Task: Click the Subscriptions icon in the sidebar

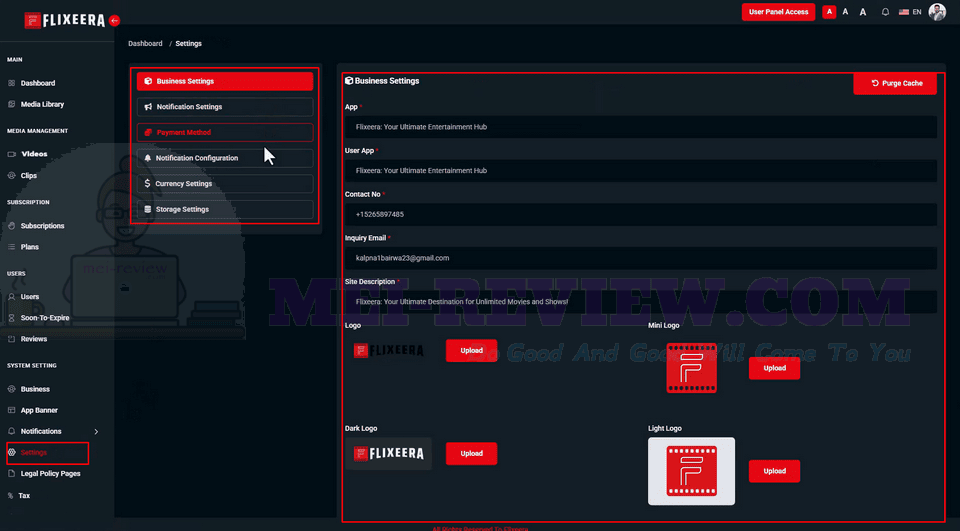Action: [12, 226]
